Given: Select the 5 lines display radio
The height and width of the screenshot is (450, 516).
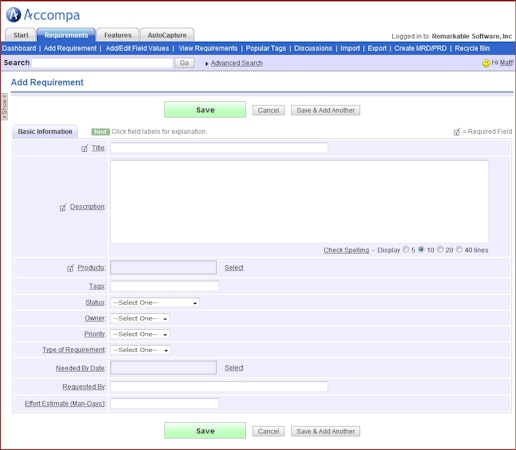Looking at the screenshot, I should (x=406, y=249).
